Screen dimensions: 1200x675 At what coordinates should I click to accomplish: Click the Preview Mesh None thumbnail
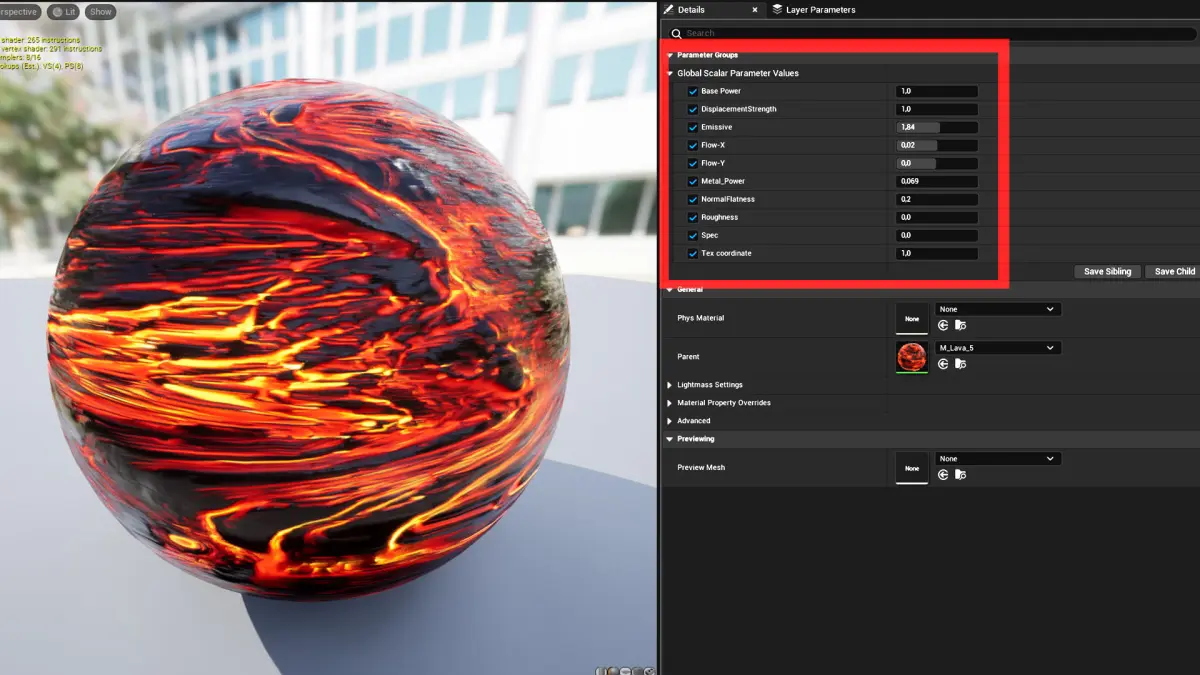pyautogui.click(x=912, y=468)
